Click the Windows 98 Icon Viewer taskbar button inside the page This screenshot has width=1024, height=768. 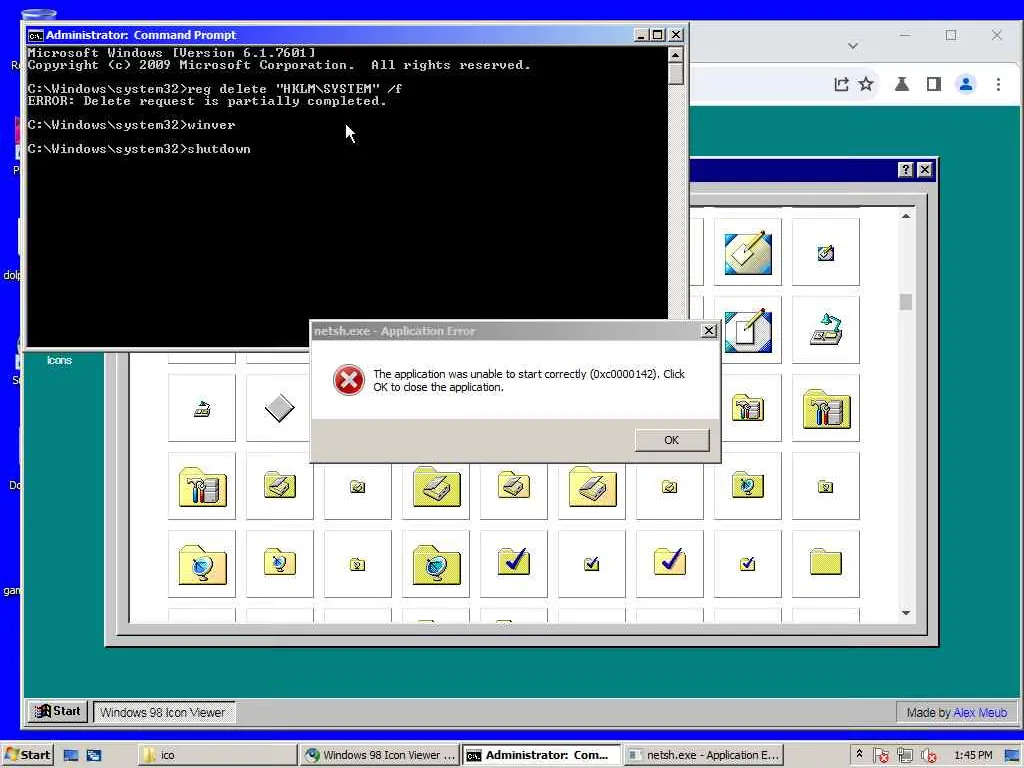click(163, 712)
